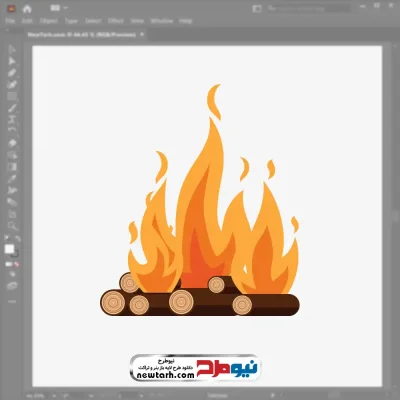Screen dimensions: 400x400
Task: Select the Zoom magnifier tool
Action: coord(12,226)
